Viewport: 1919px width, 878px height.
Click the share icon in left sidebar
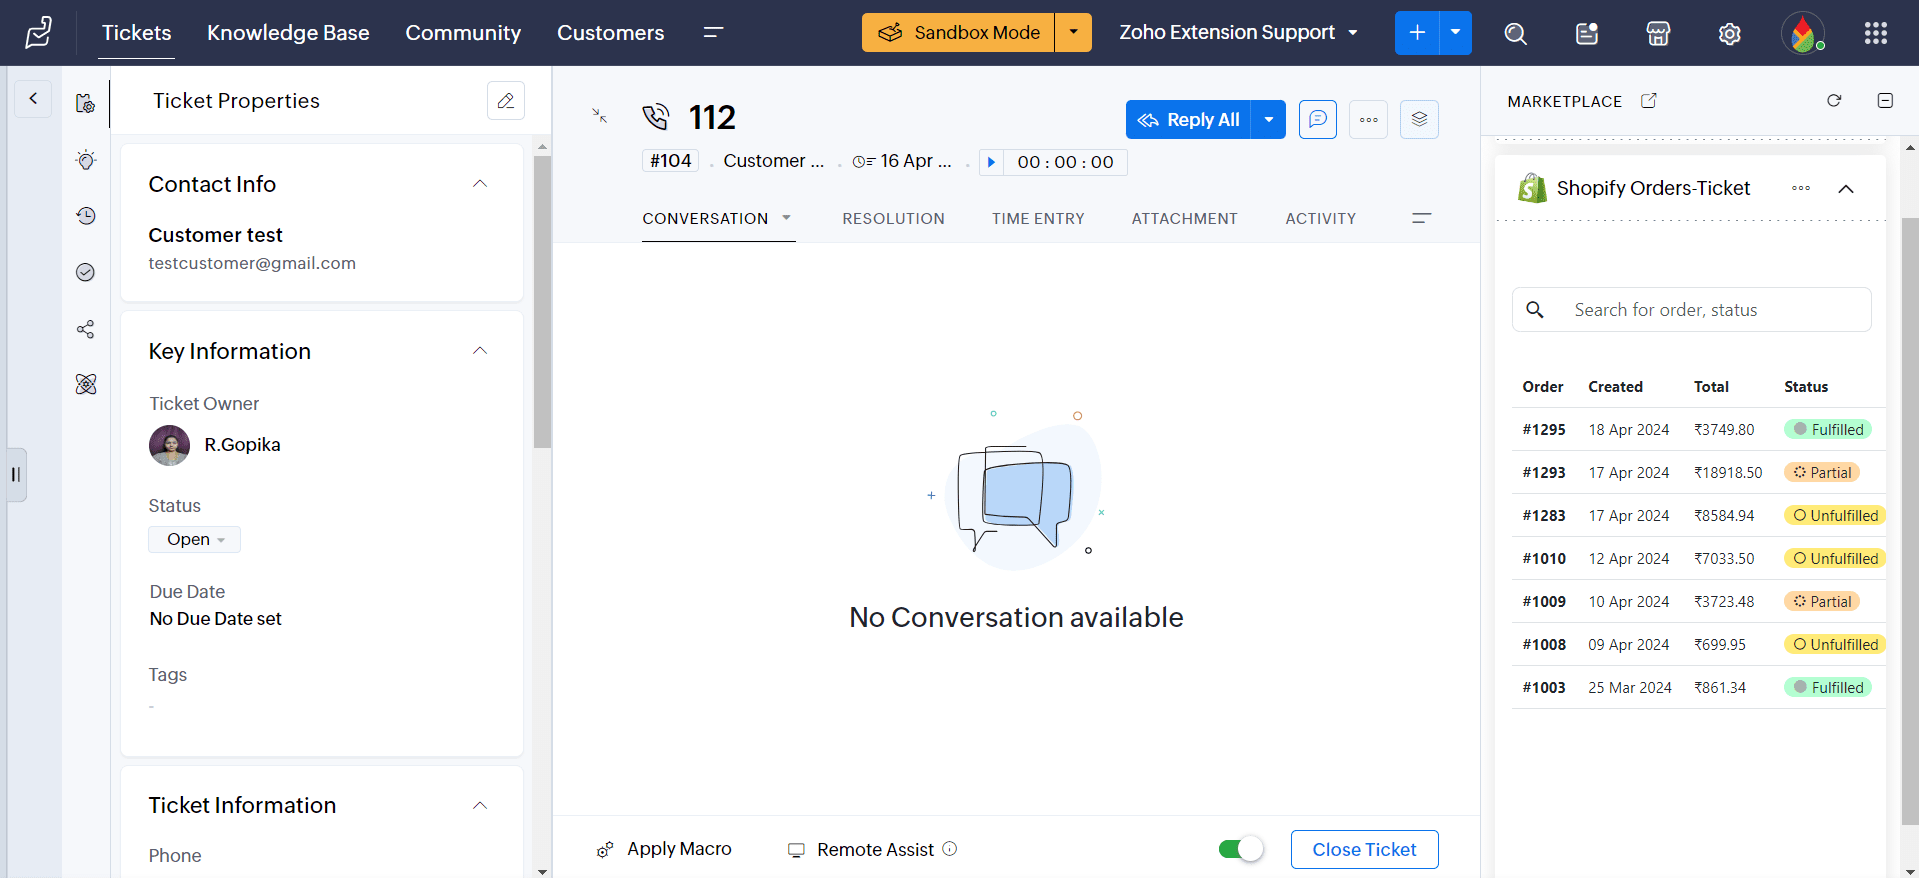(86, 329)
